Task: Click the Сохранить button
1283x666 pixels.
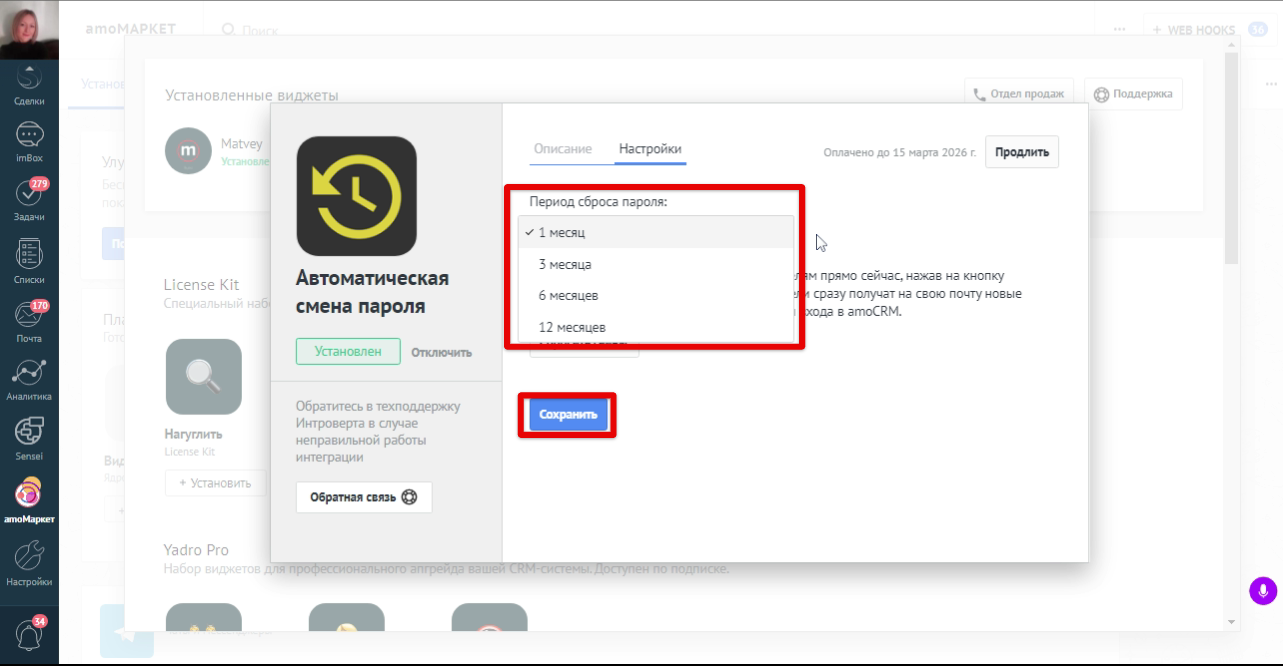Action: 568,414
